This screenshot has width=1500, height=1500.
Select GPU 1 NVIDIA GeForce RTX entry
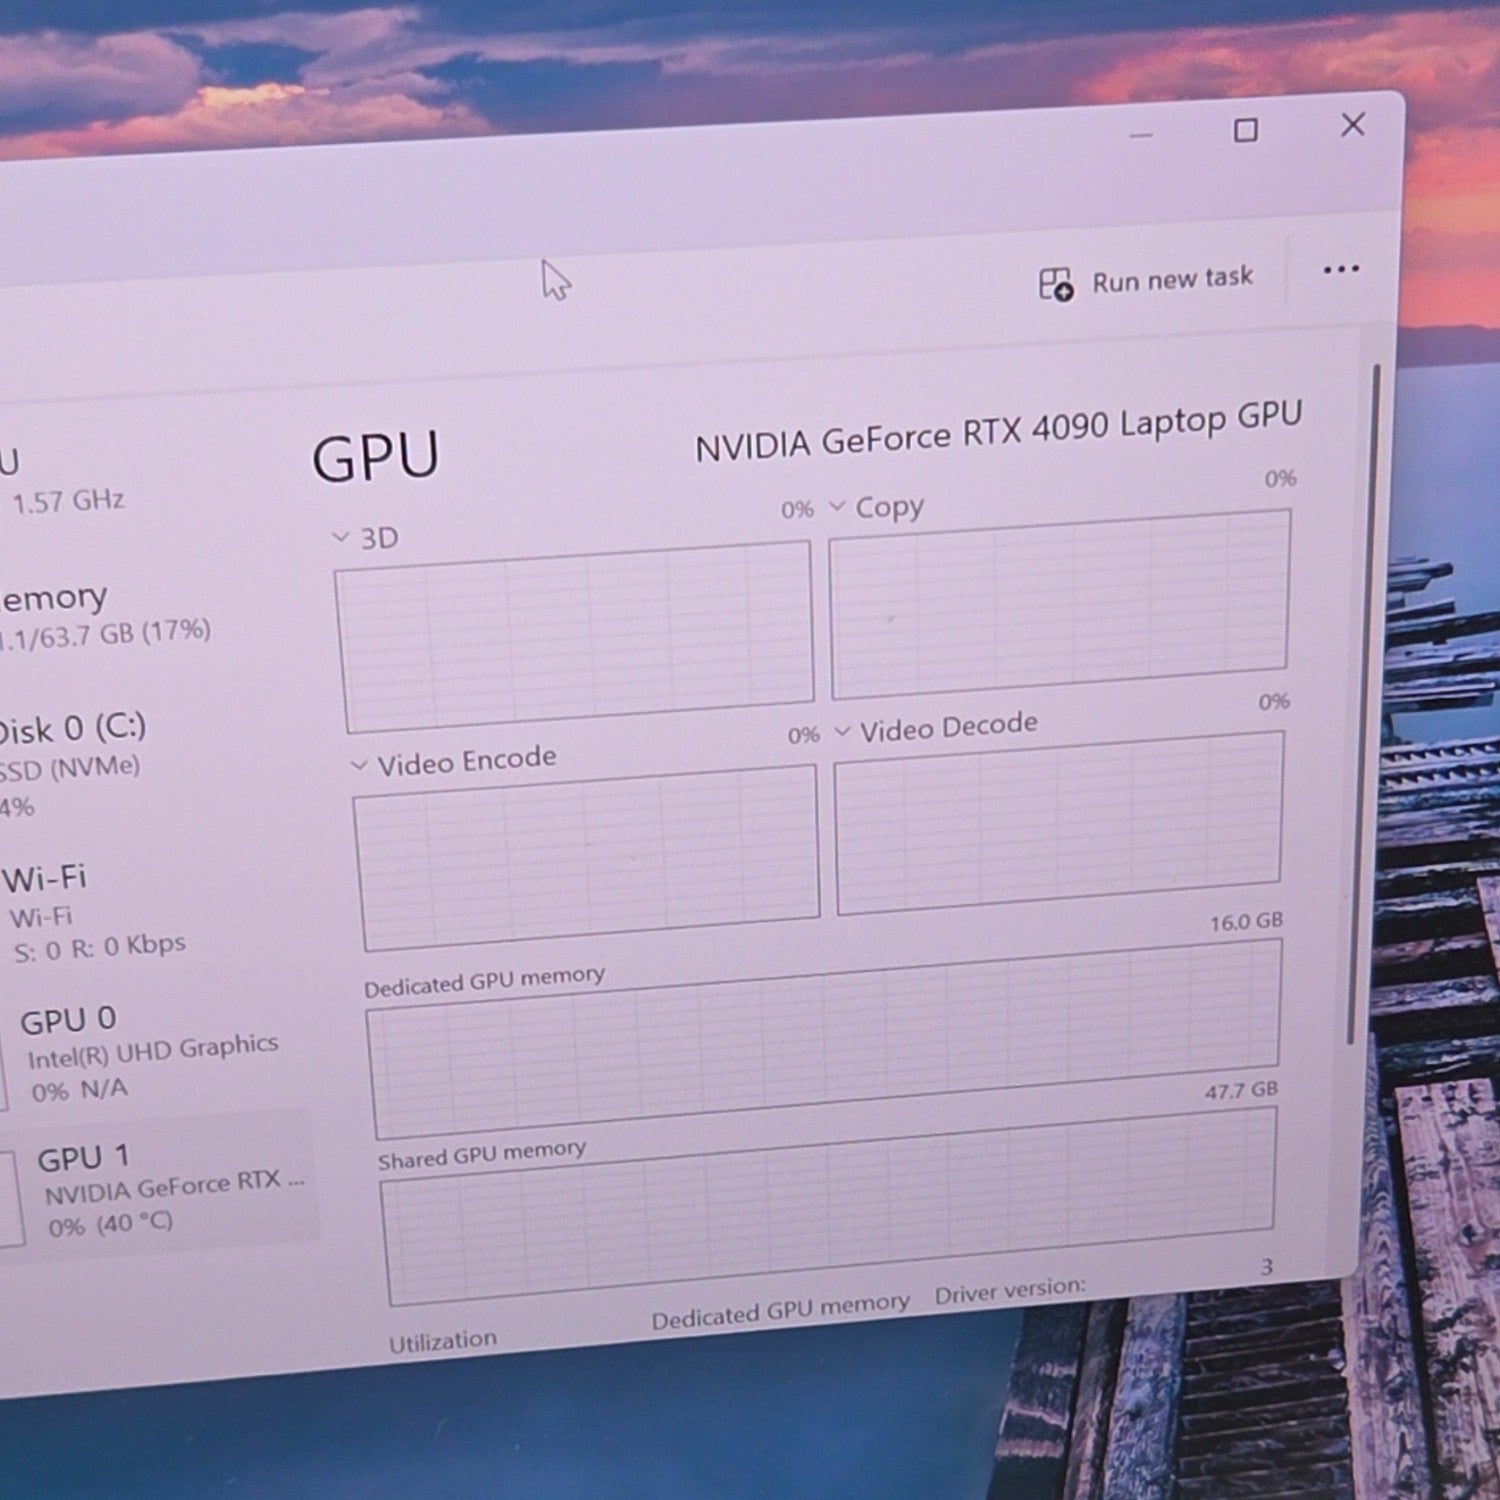pyautogui.click(x=160, y=1190)
